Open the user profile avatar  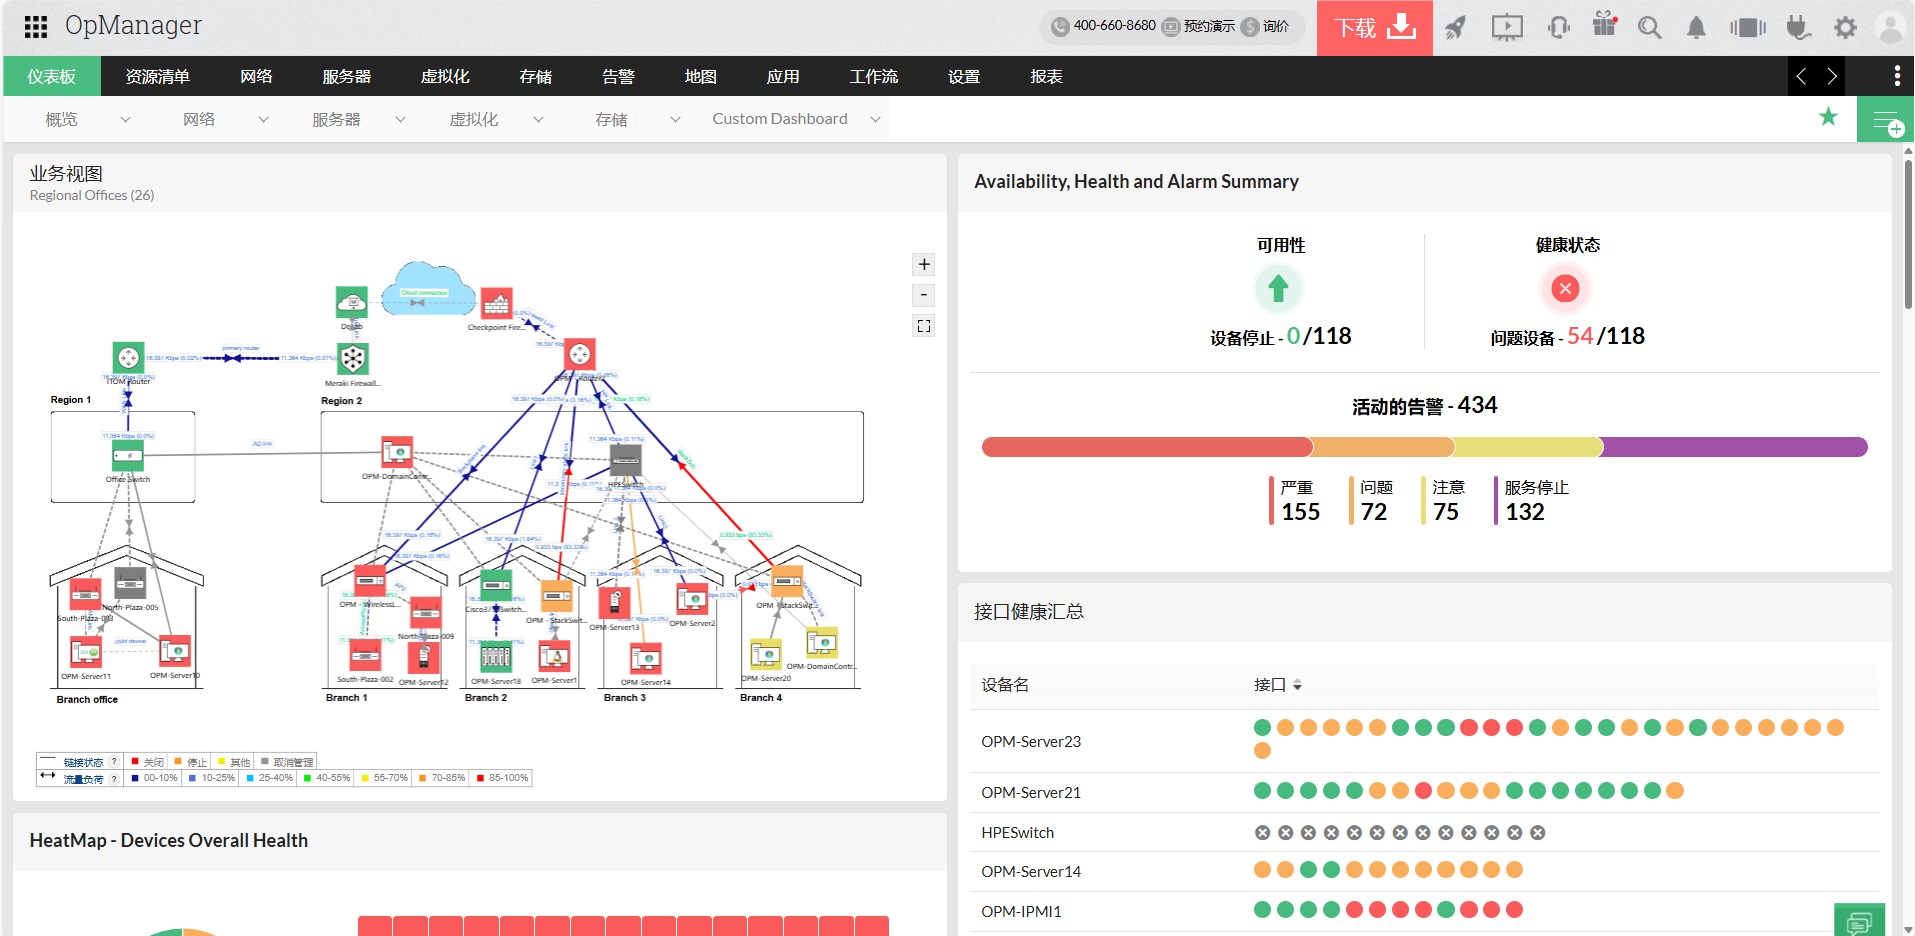[1890, 28]
